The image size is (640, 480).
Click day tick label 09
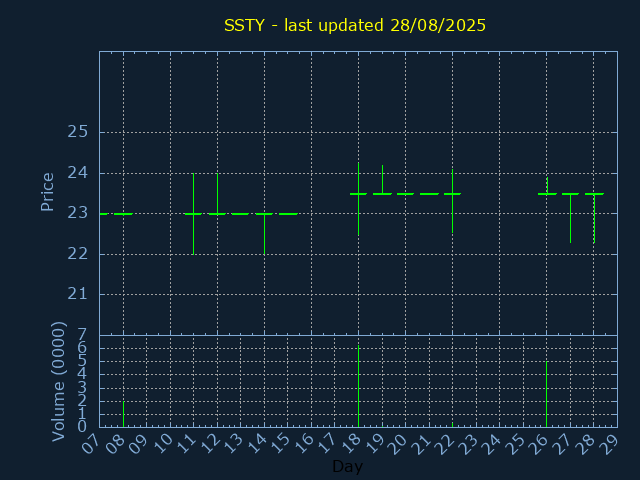[139, 443]
